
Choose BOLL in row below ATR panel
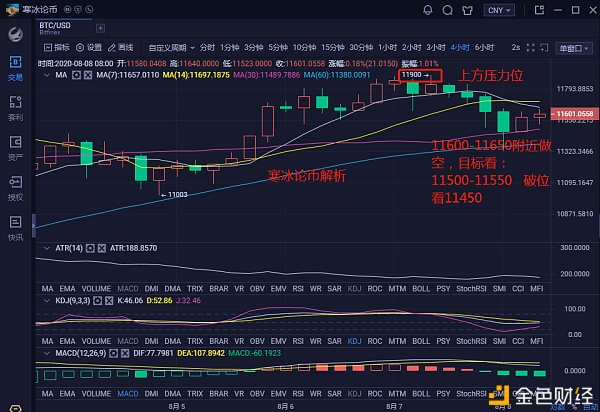tap(421, 288)
